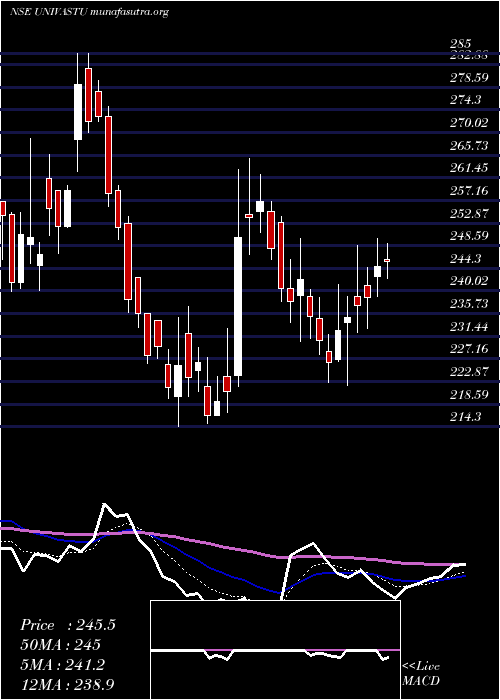Click the tallest white candlestick mid-chart
The image size is (500, 700).
click(x=238, y=307)
